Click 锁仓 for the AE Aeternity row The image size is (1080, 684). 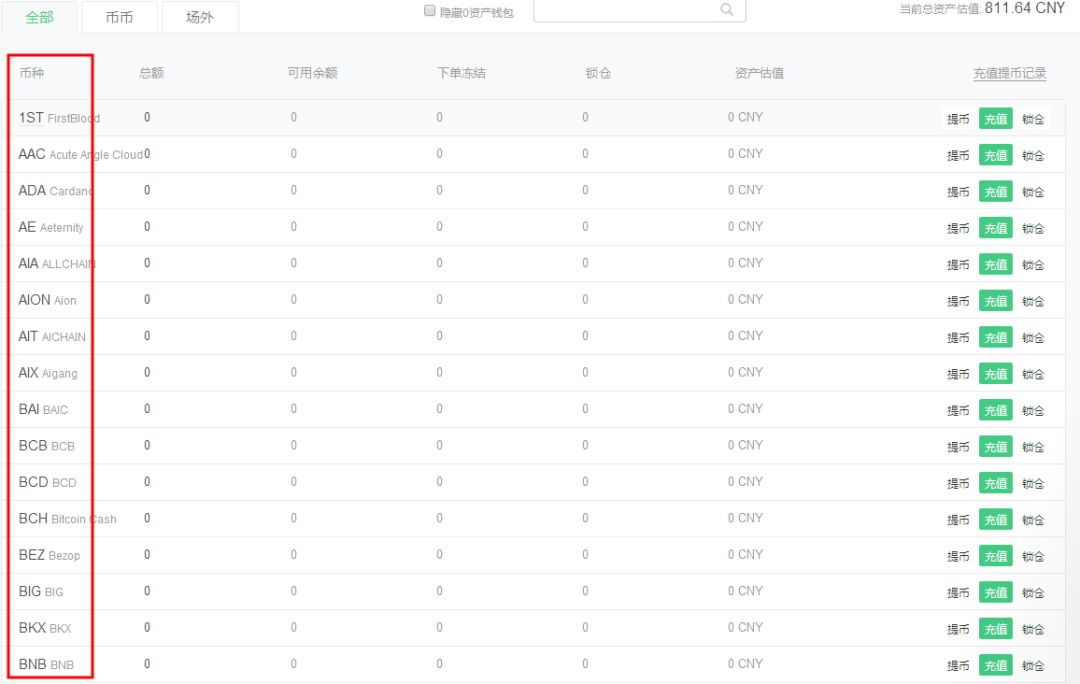(1033, 228)
